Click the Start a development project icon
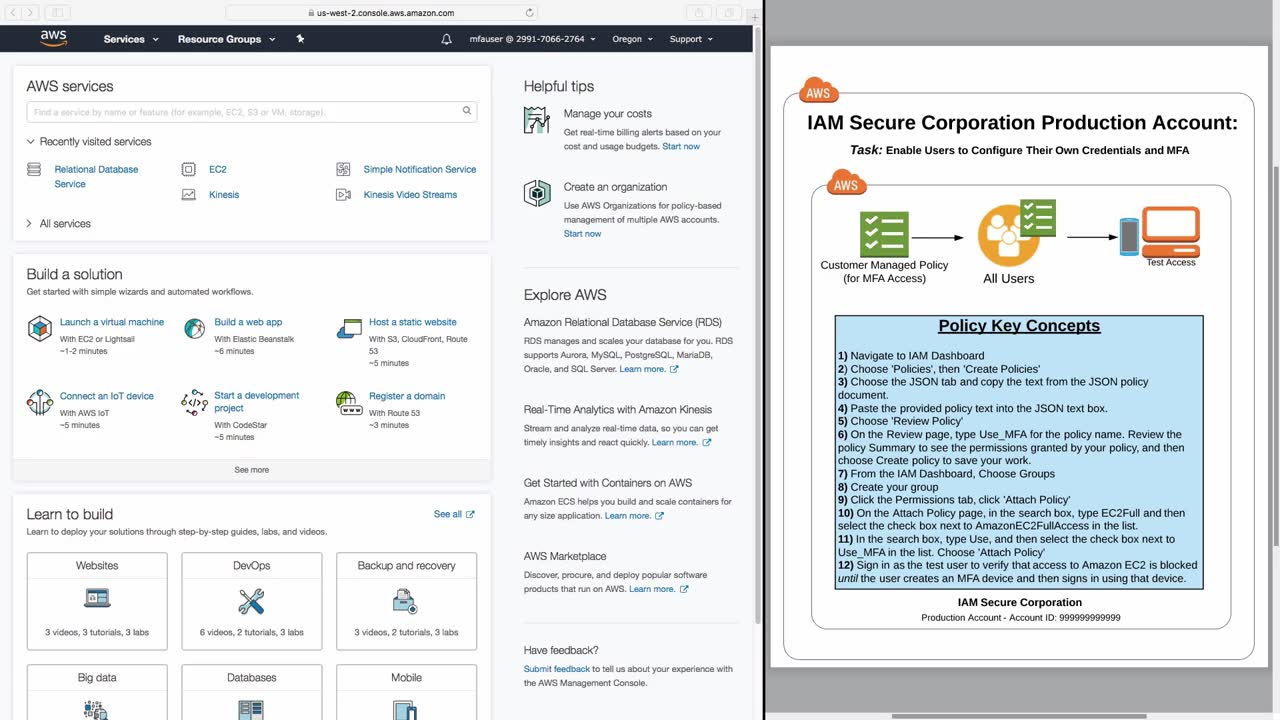This screenshot has height=720, width=1280. pyautogui.click(x=194, y=402)
